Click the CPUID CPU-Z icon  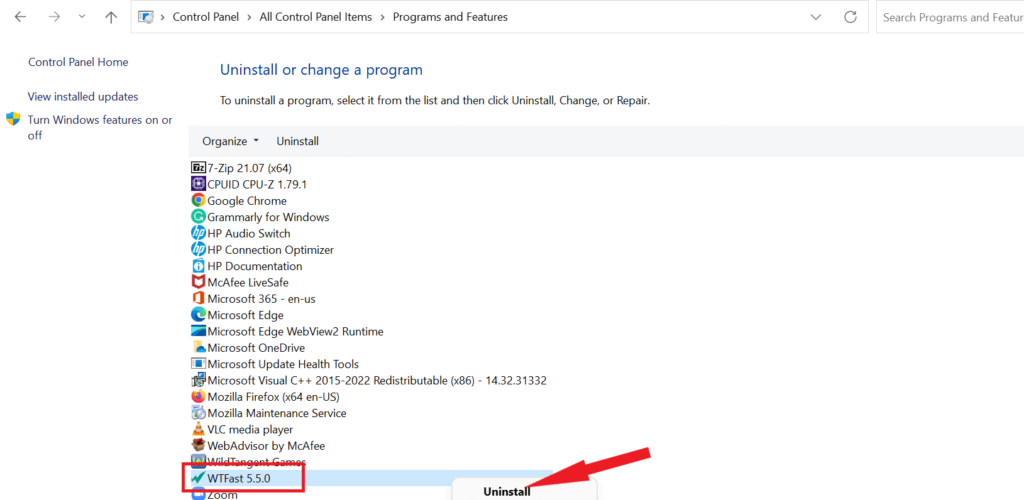click(x=198, y=184)
